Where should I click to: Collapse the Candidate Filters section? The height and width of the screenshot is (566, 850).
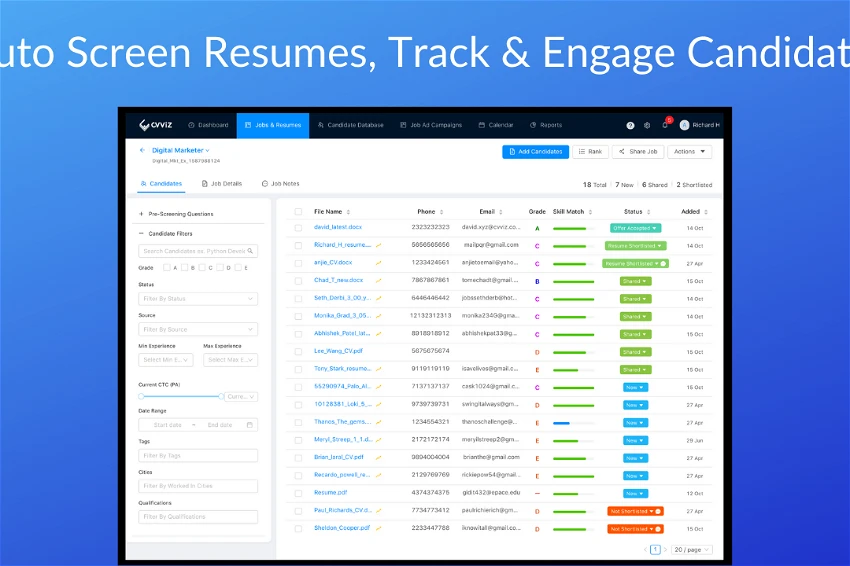coord(166,234)
